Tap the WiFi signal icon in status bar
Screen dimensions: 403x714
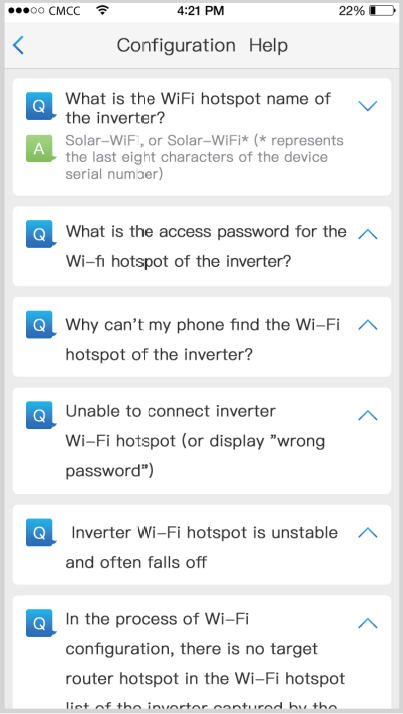click(x=103, y=10)
